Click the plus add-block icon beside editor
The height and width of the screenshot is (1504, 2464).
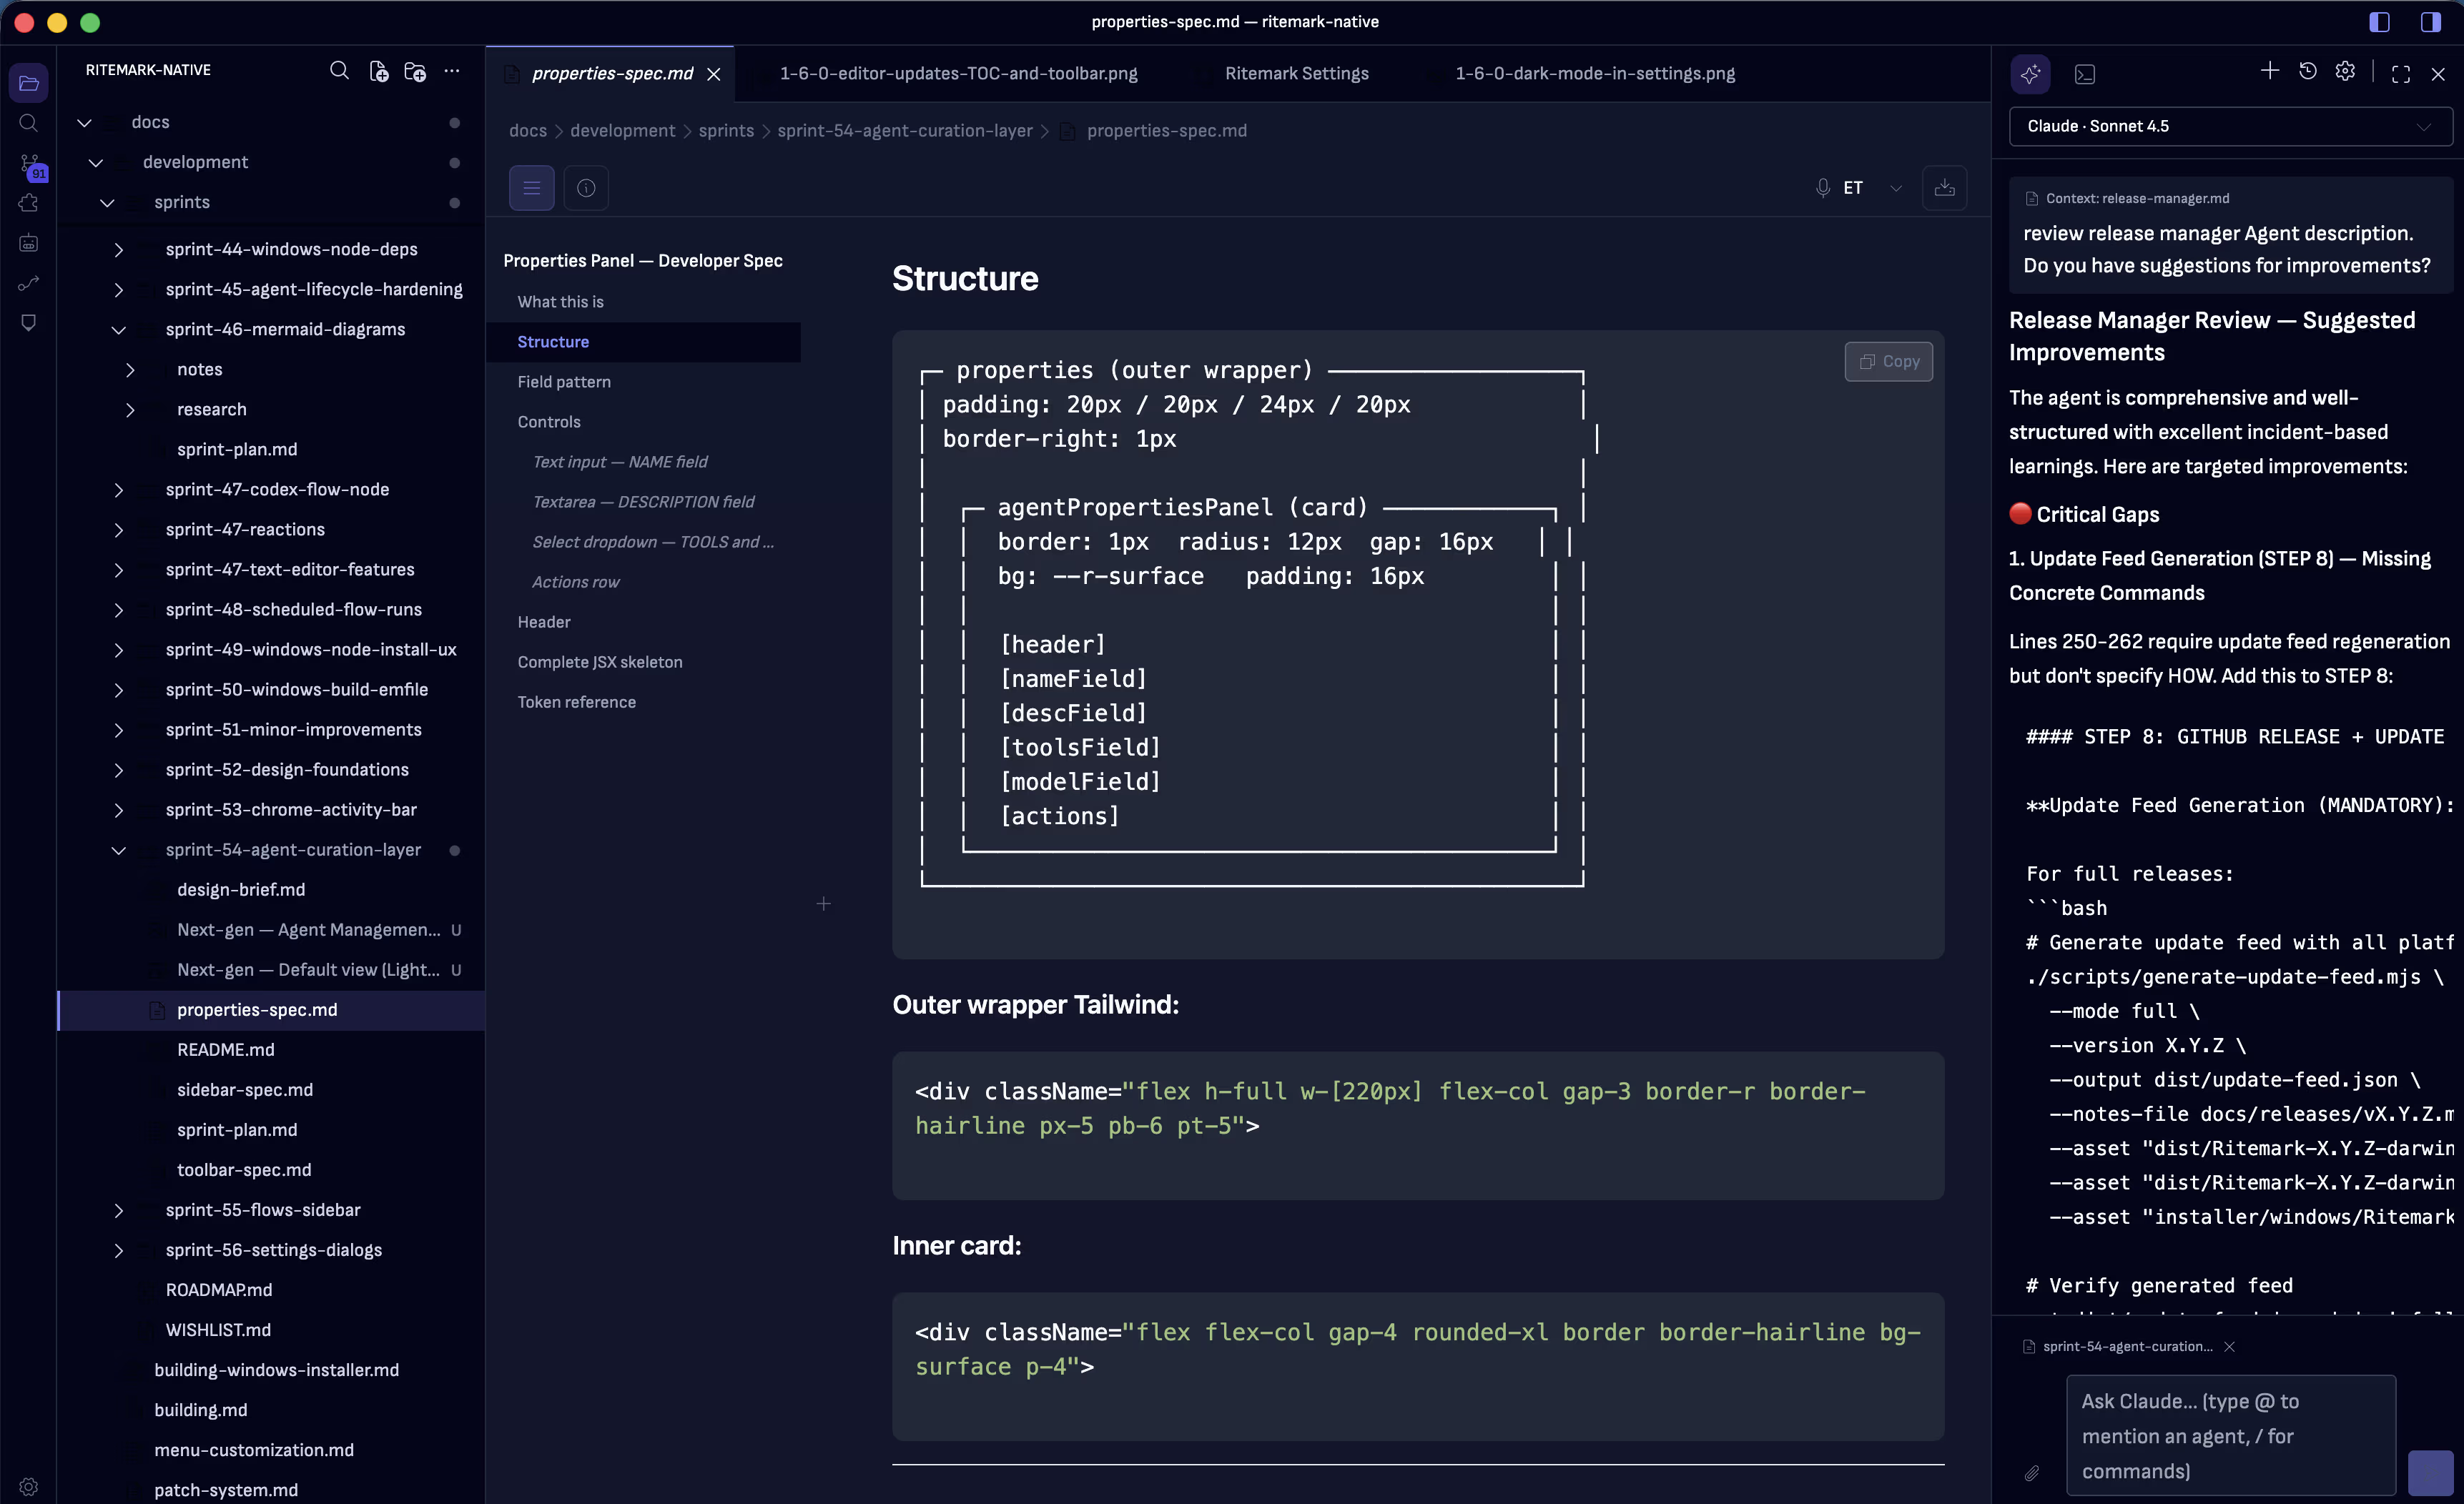tap(823, 904)
